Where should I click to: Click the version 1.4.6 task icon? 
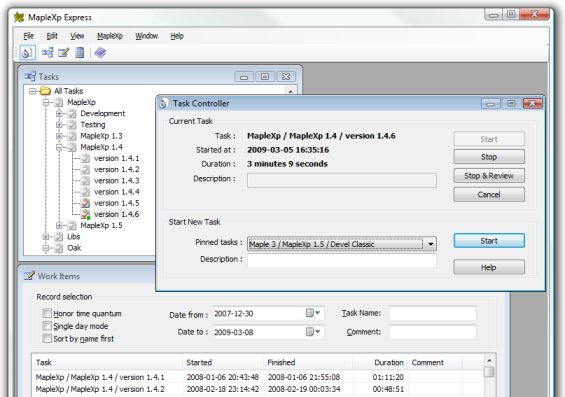pyautogui.click(x=85, y=214)
